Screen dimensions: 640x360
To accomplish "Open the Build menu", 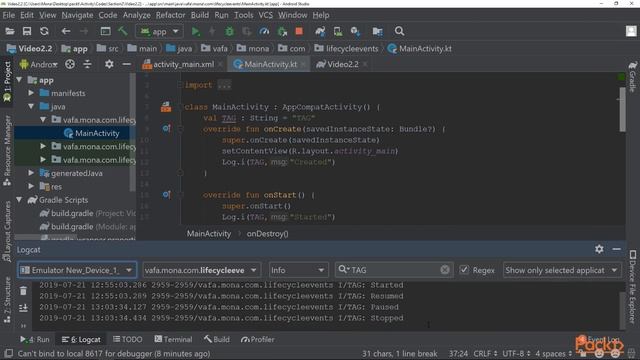I will pyautogui.click(x=200, y=15).
